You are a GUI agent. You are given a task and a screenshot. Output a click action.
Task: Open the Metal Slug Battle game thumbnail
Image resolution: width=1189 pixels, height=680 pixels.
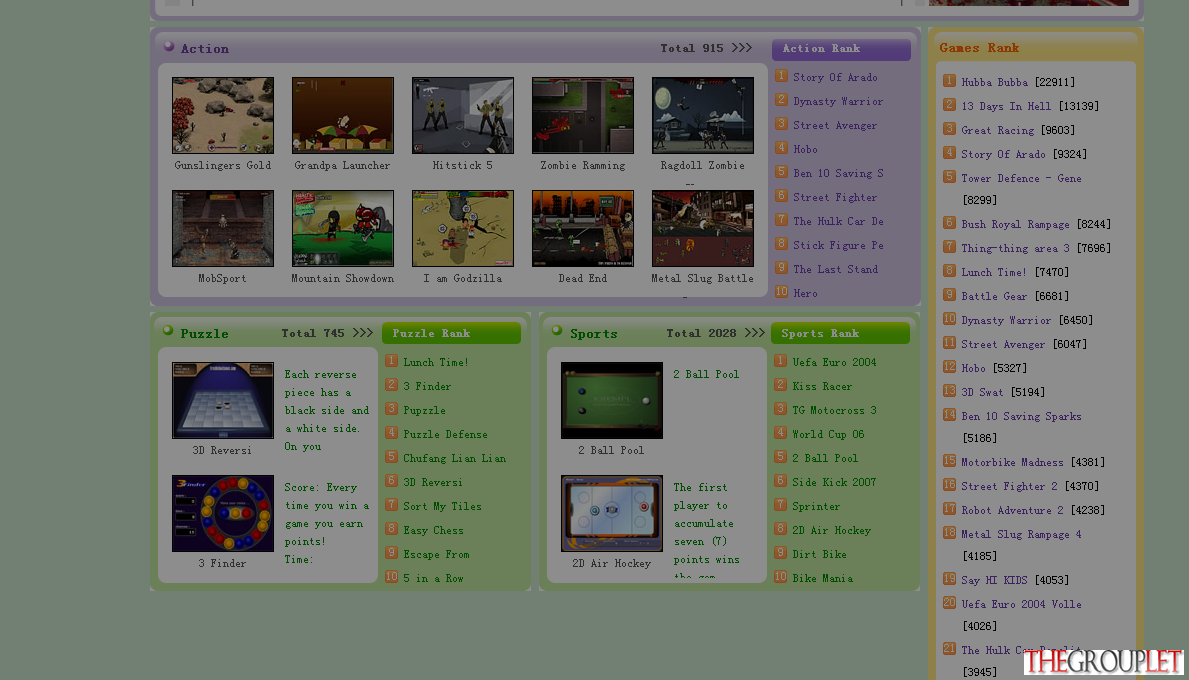point(703,228)
